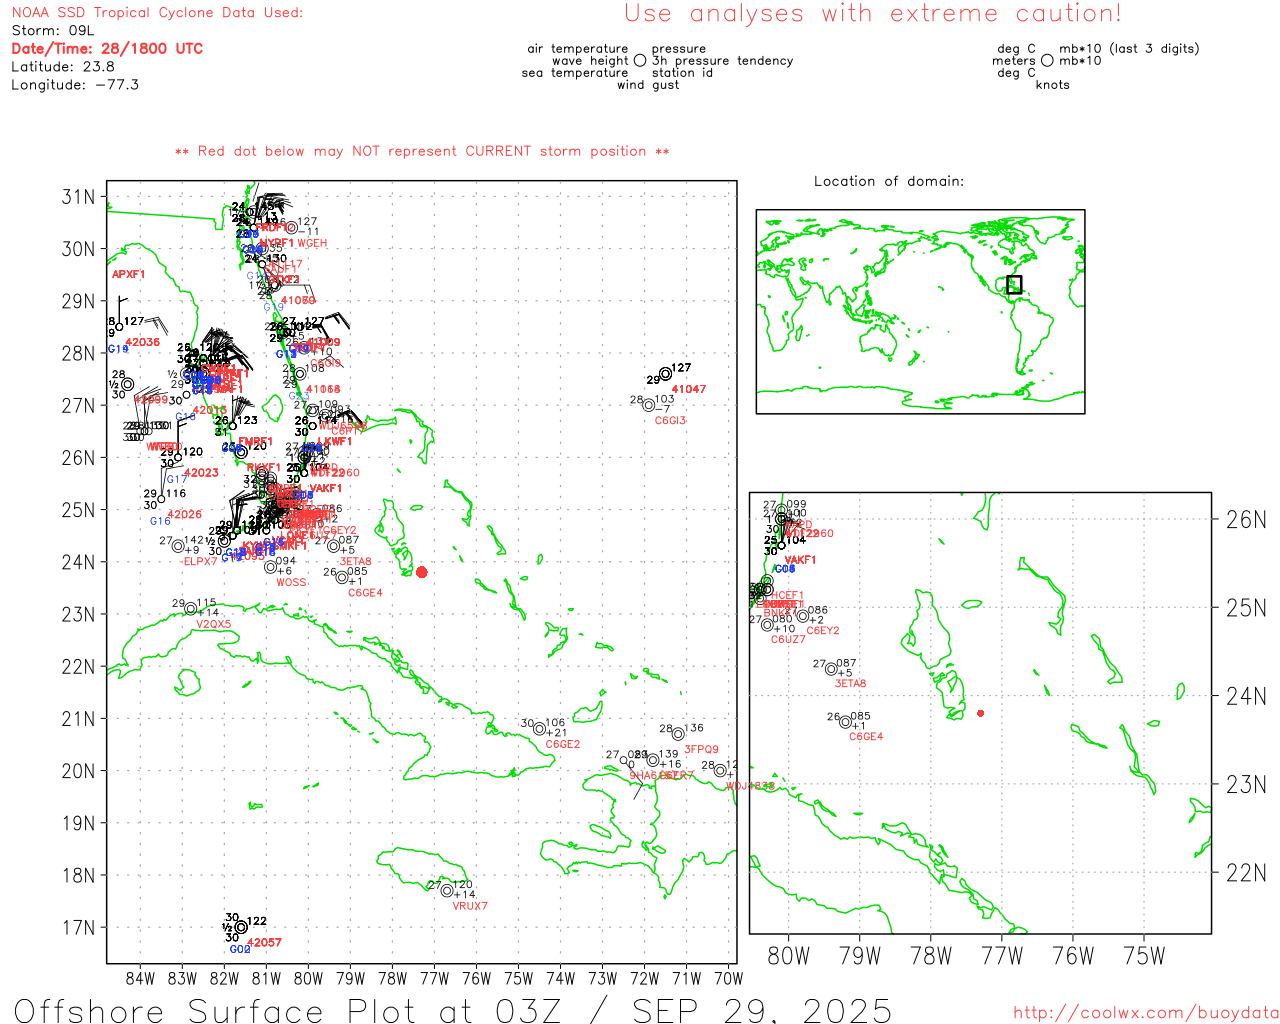The width and height of the screenshot is (1280, 1024).
Task: Click the 'Location of domain:' label
Action: (889, 181)
